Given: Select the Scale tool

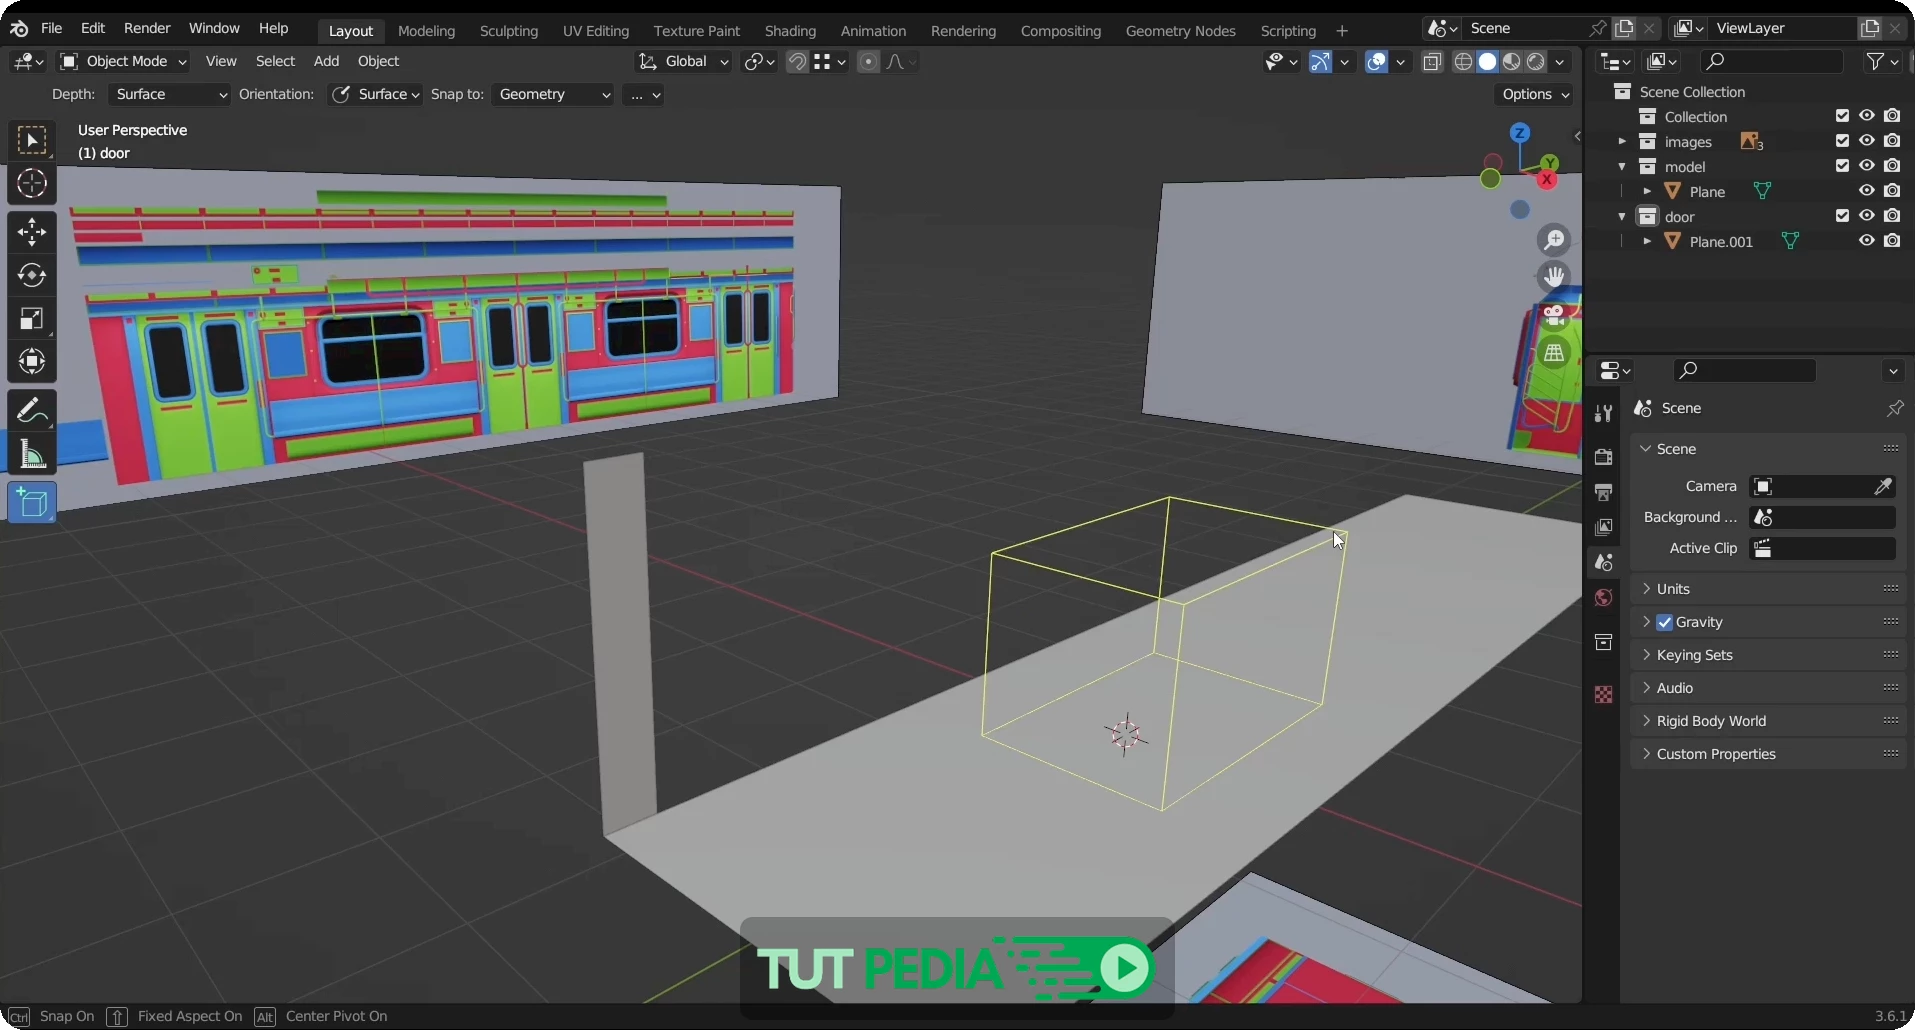Looking at the screenshot, I should 32,318.
